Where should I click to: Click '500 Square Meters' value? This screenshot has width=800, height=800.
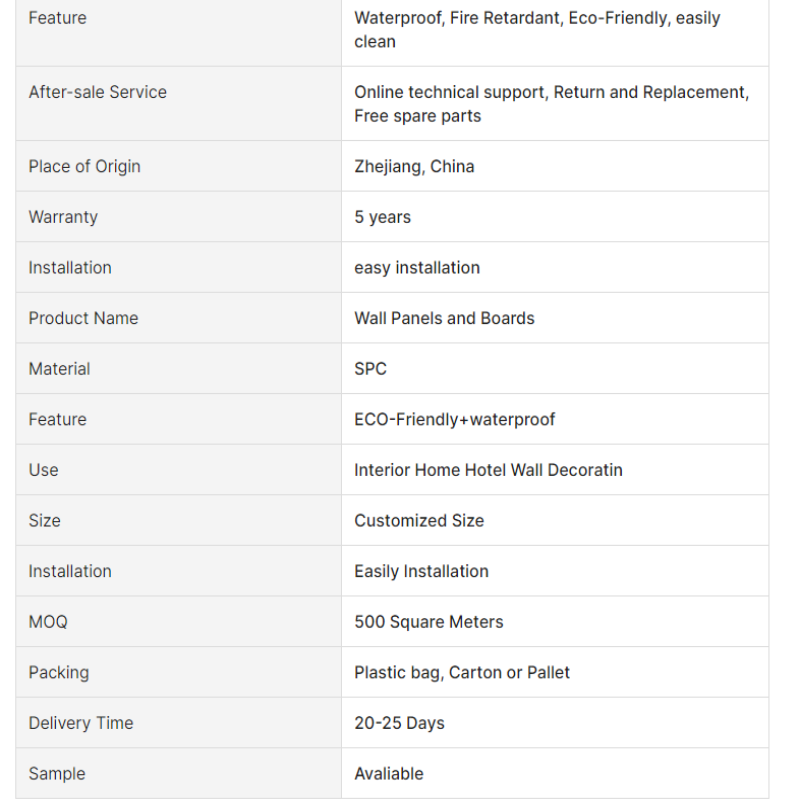coord(429,621)
